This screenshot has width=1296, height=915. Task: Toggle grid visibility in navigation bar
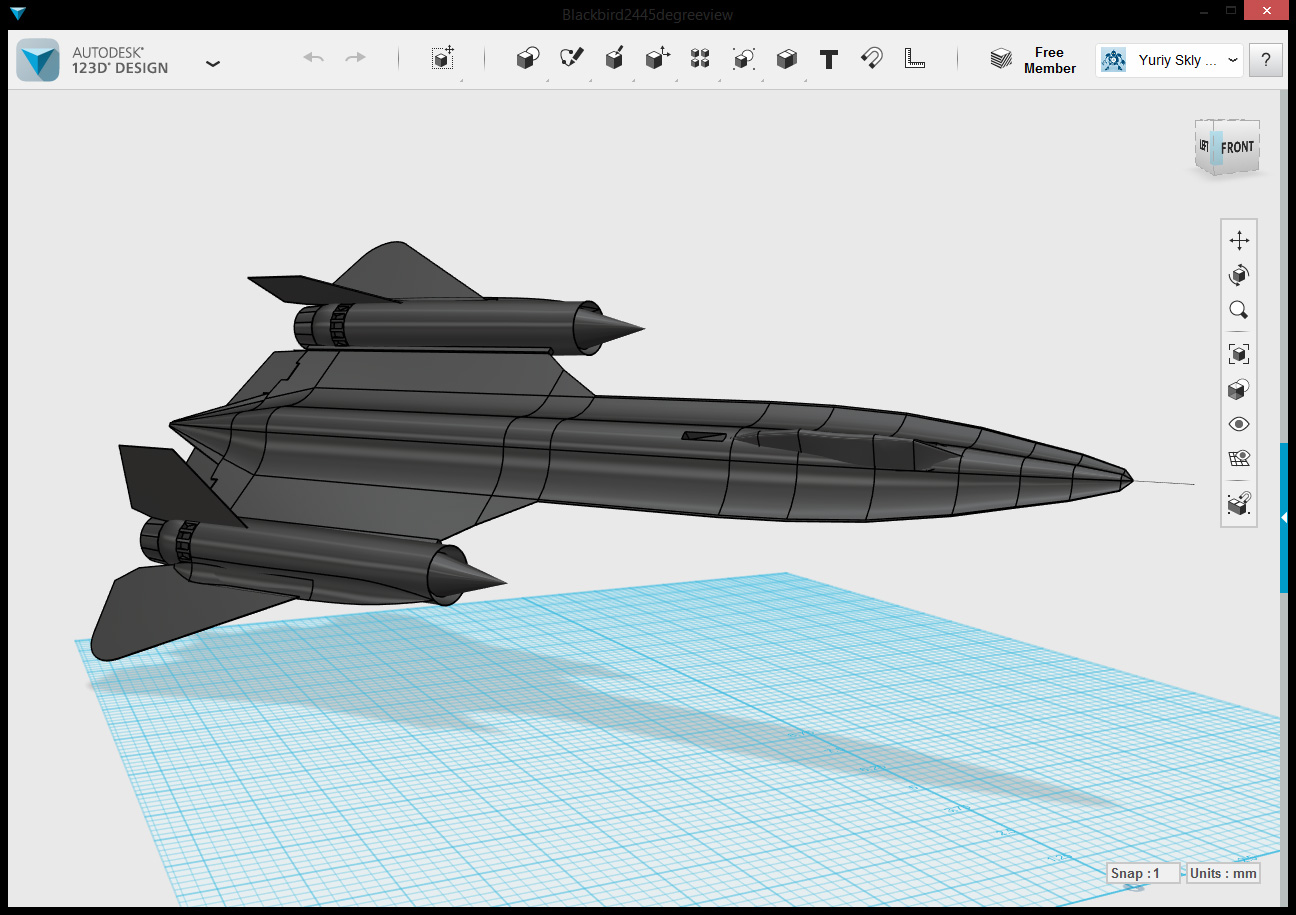coord(1239,459)
